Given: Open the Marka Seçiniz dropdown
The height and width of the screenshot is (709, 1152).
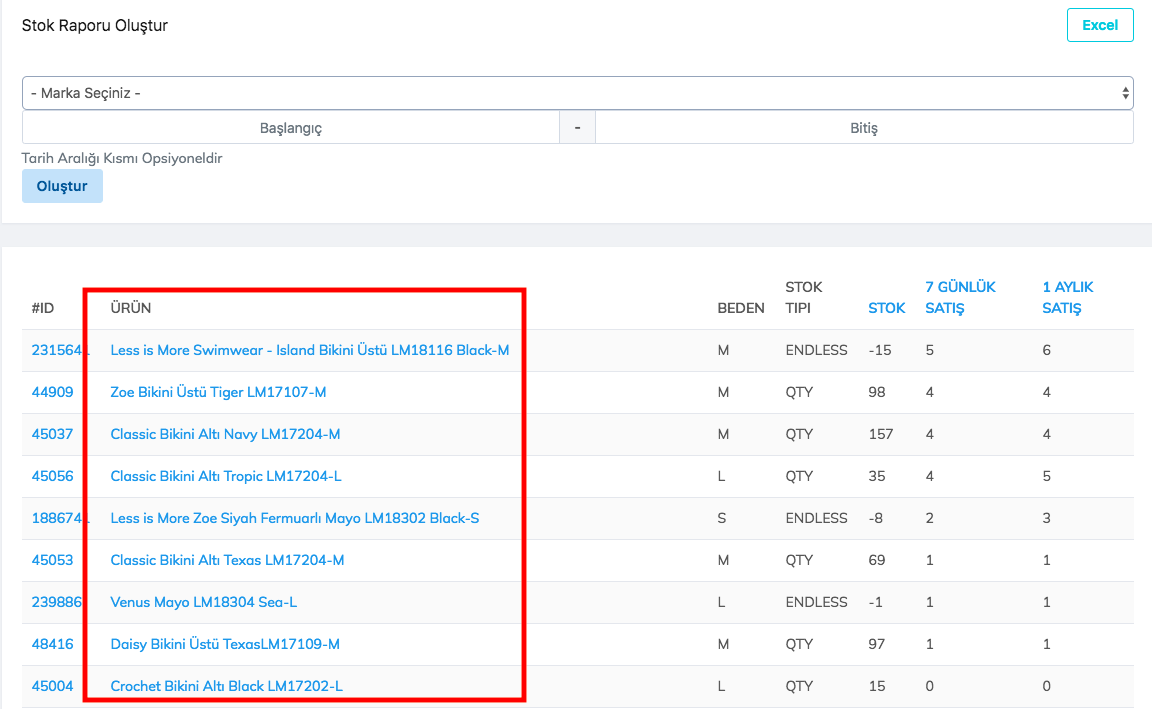Looking at the screenshot, I should [577, 93].
